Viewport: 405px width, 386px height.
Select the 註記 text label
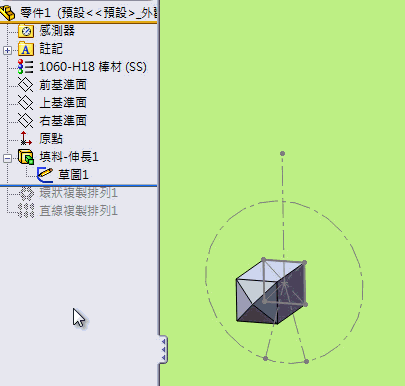coord(51,49)
